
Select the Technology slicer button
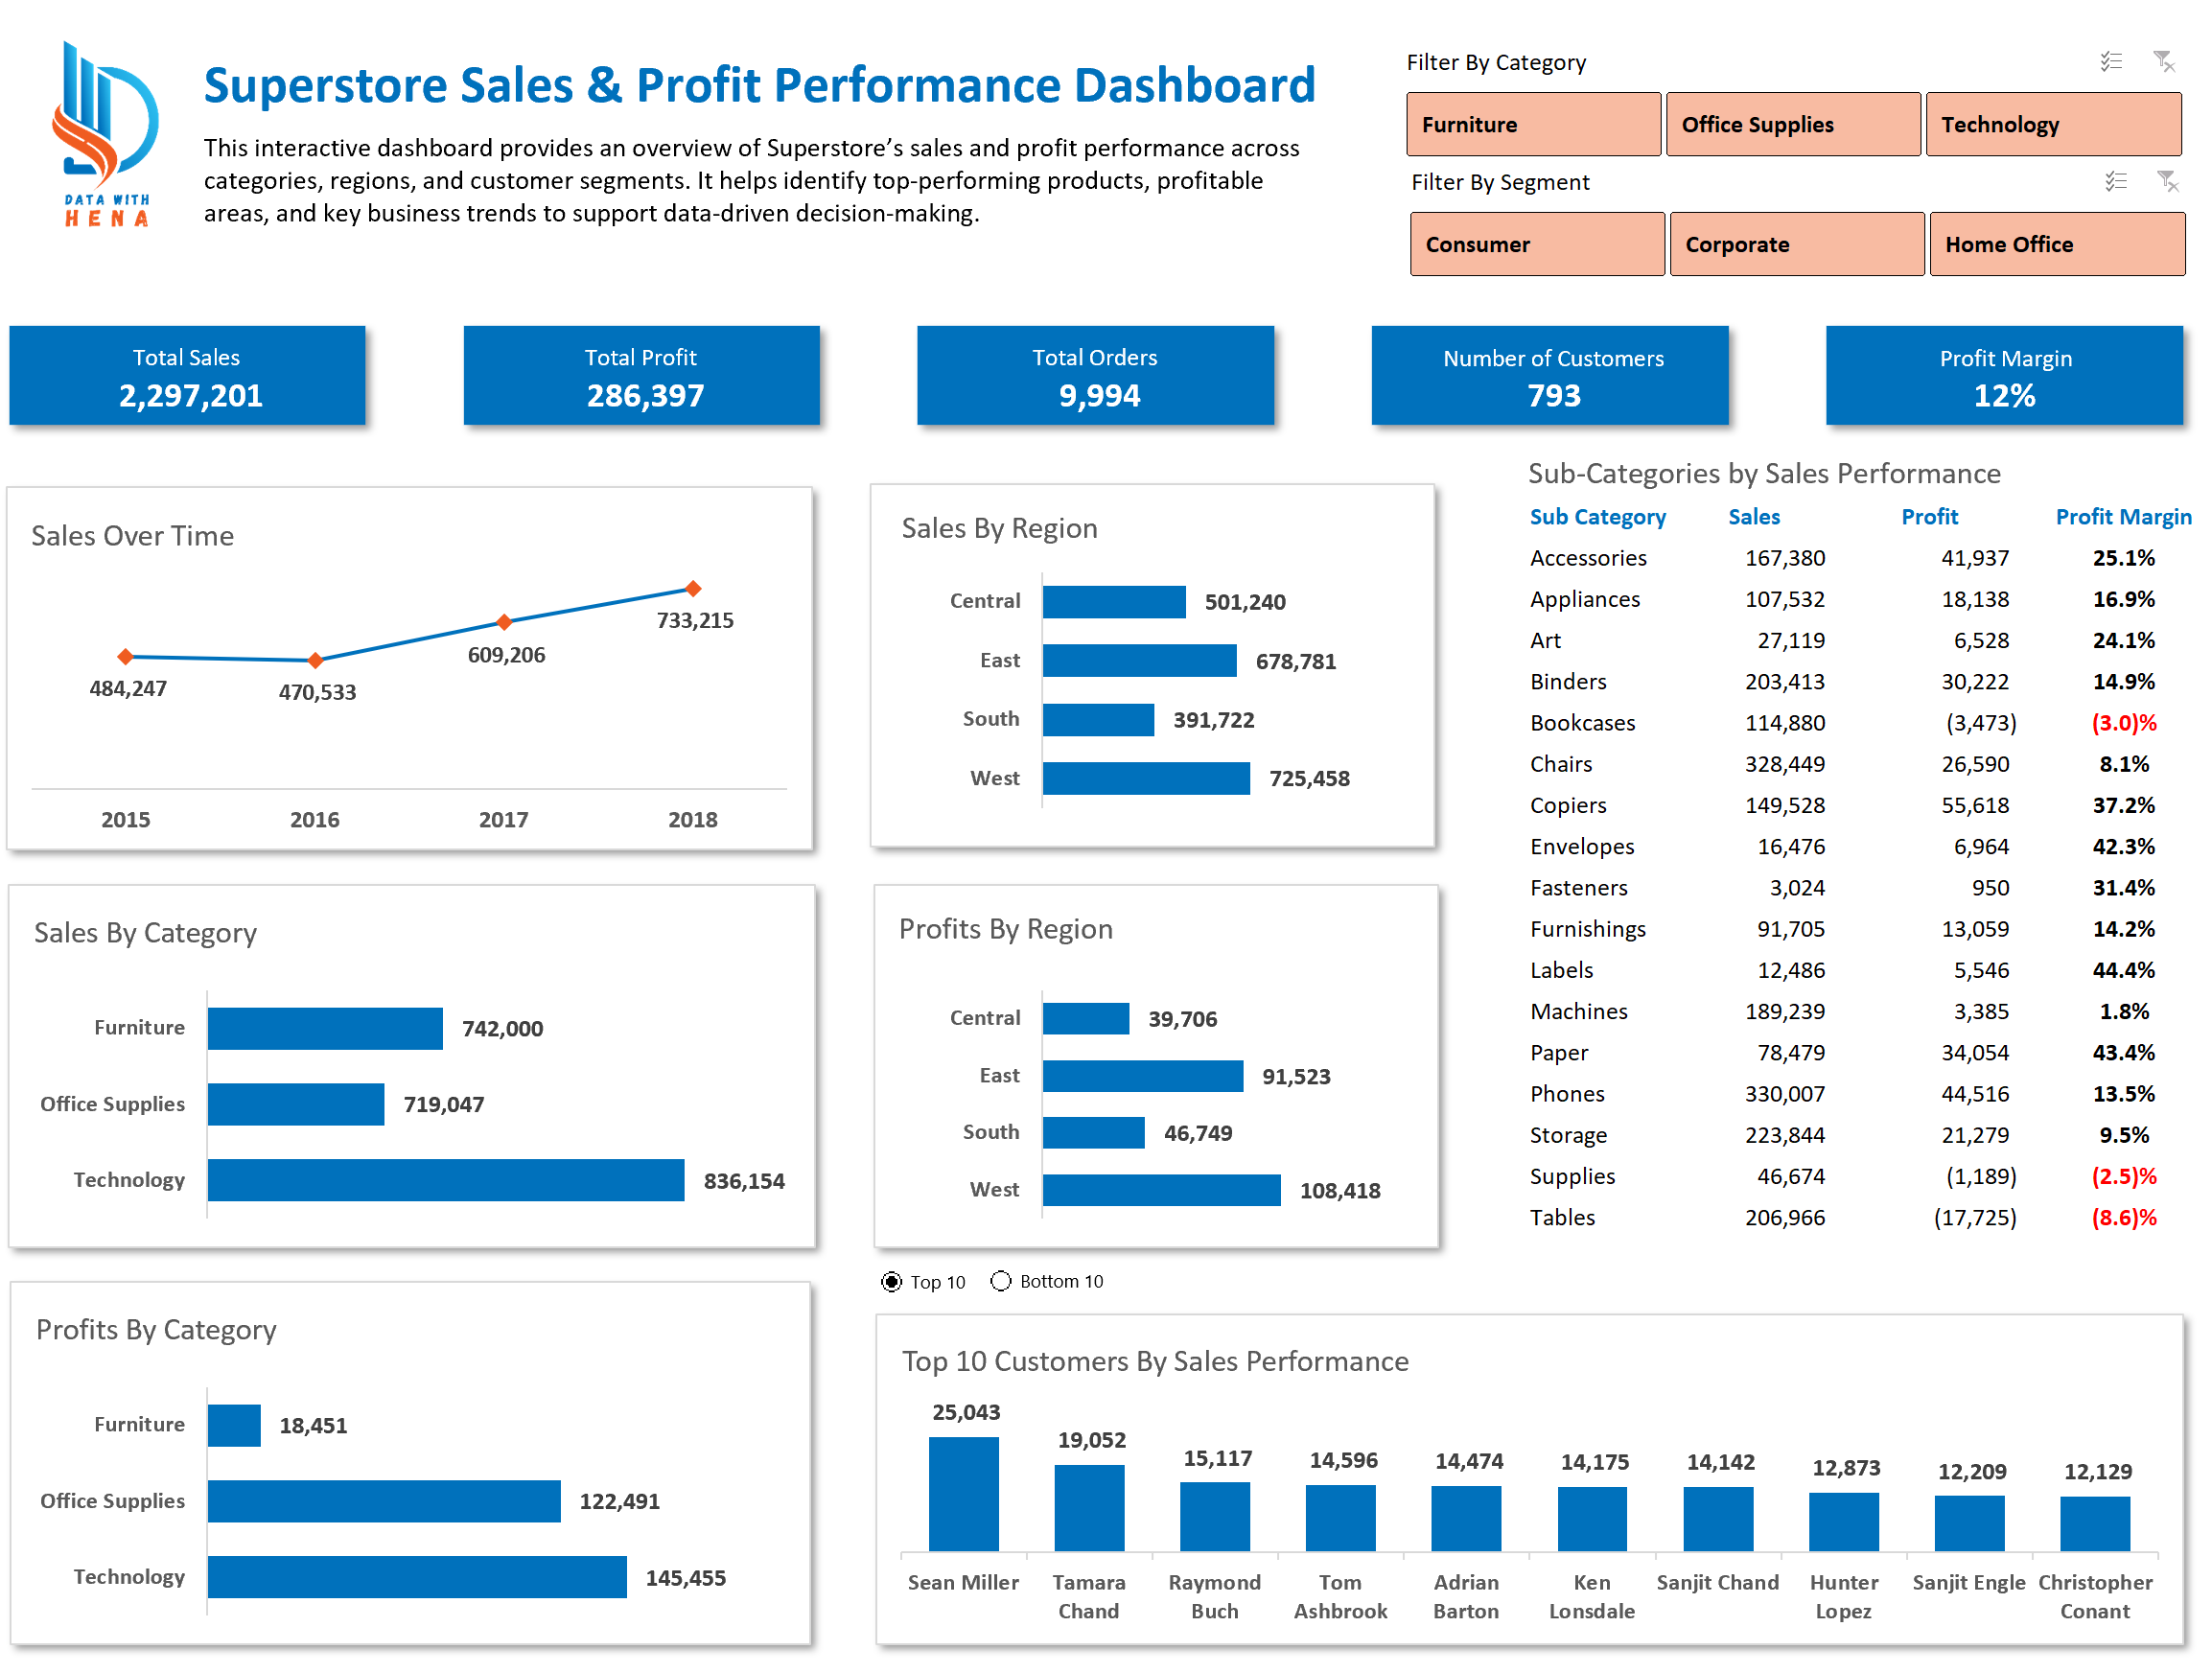[x=2054, y=124]
